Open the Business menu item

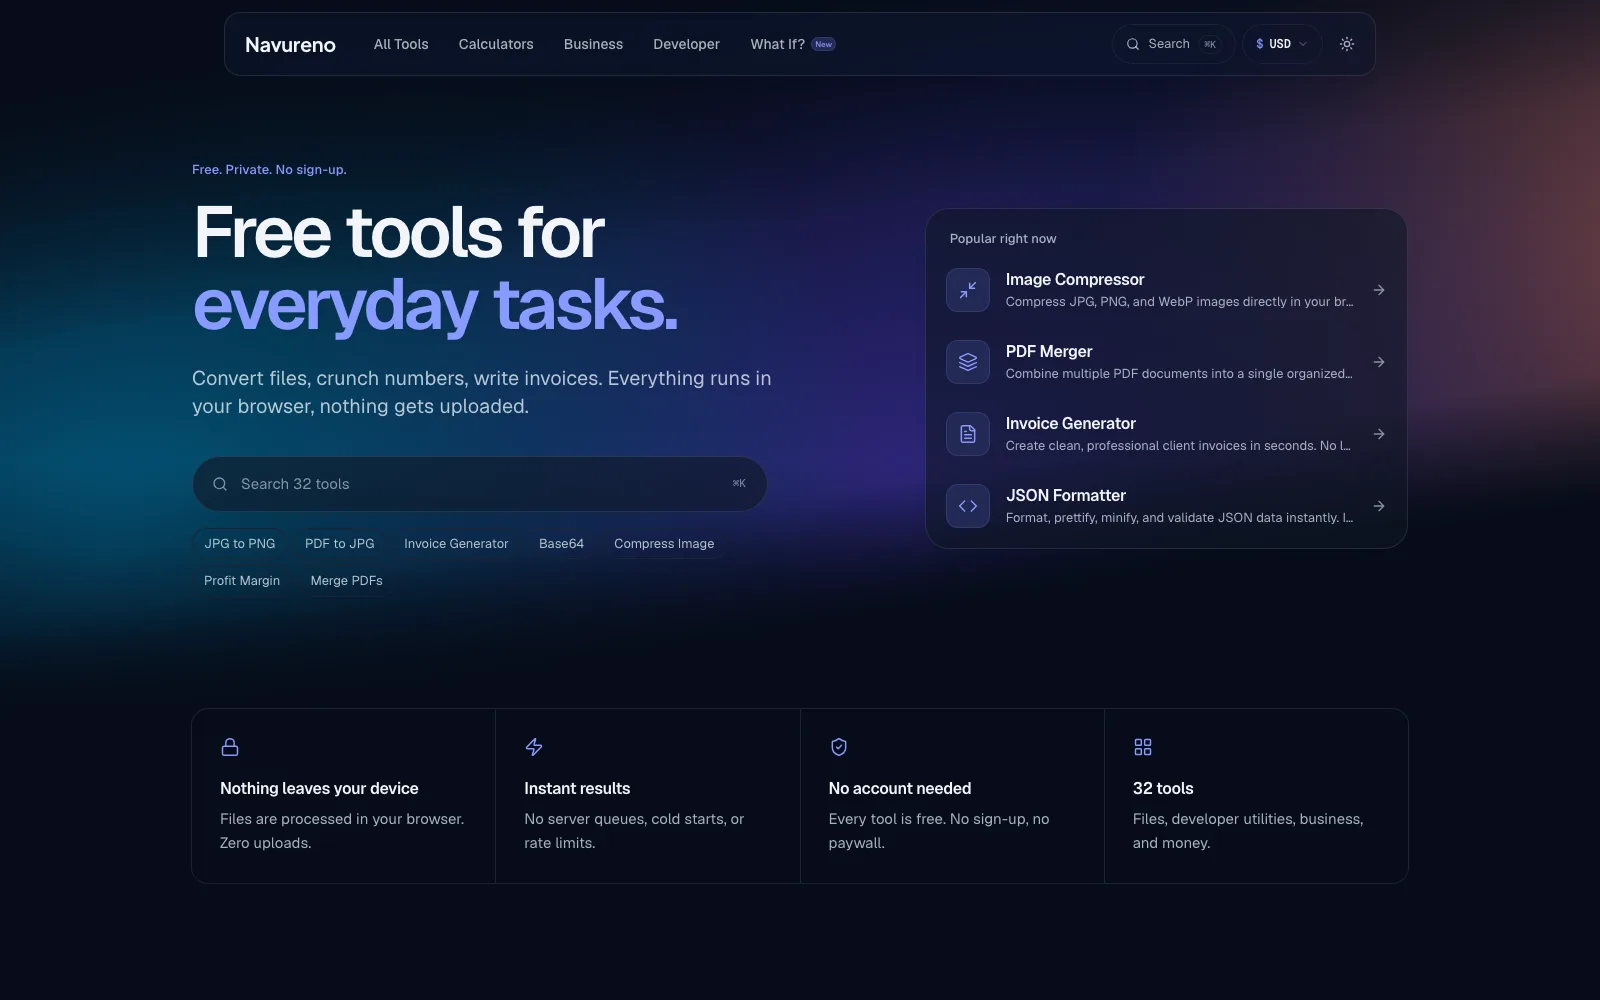click(x=593, y=44)
